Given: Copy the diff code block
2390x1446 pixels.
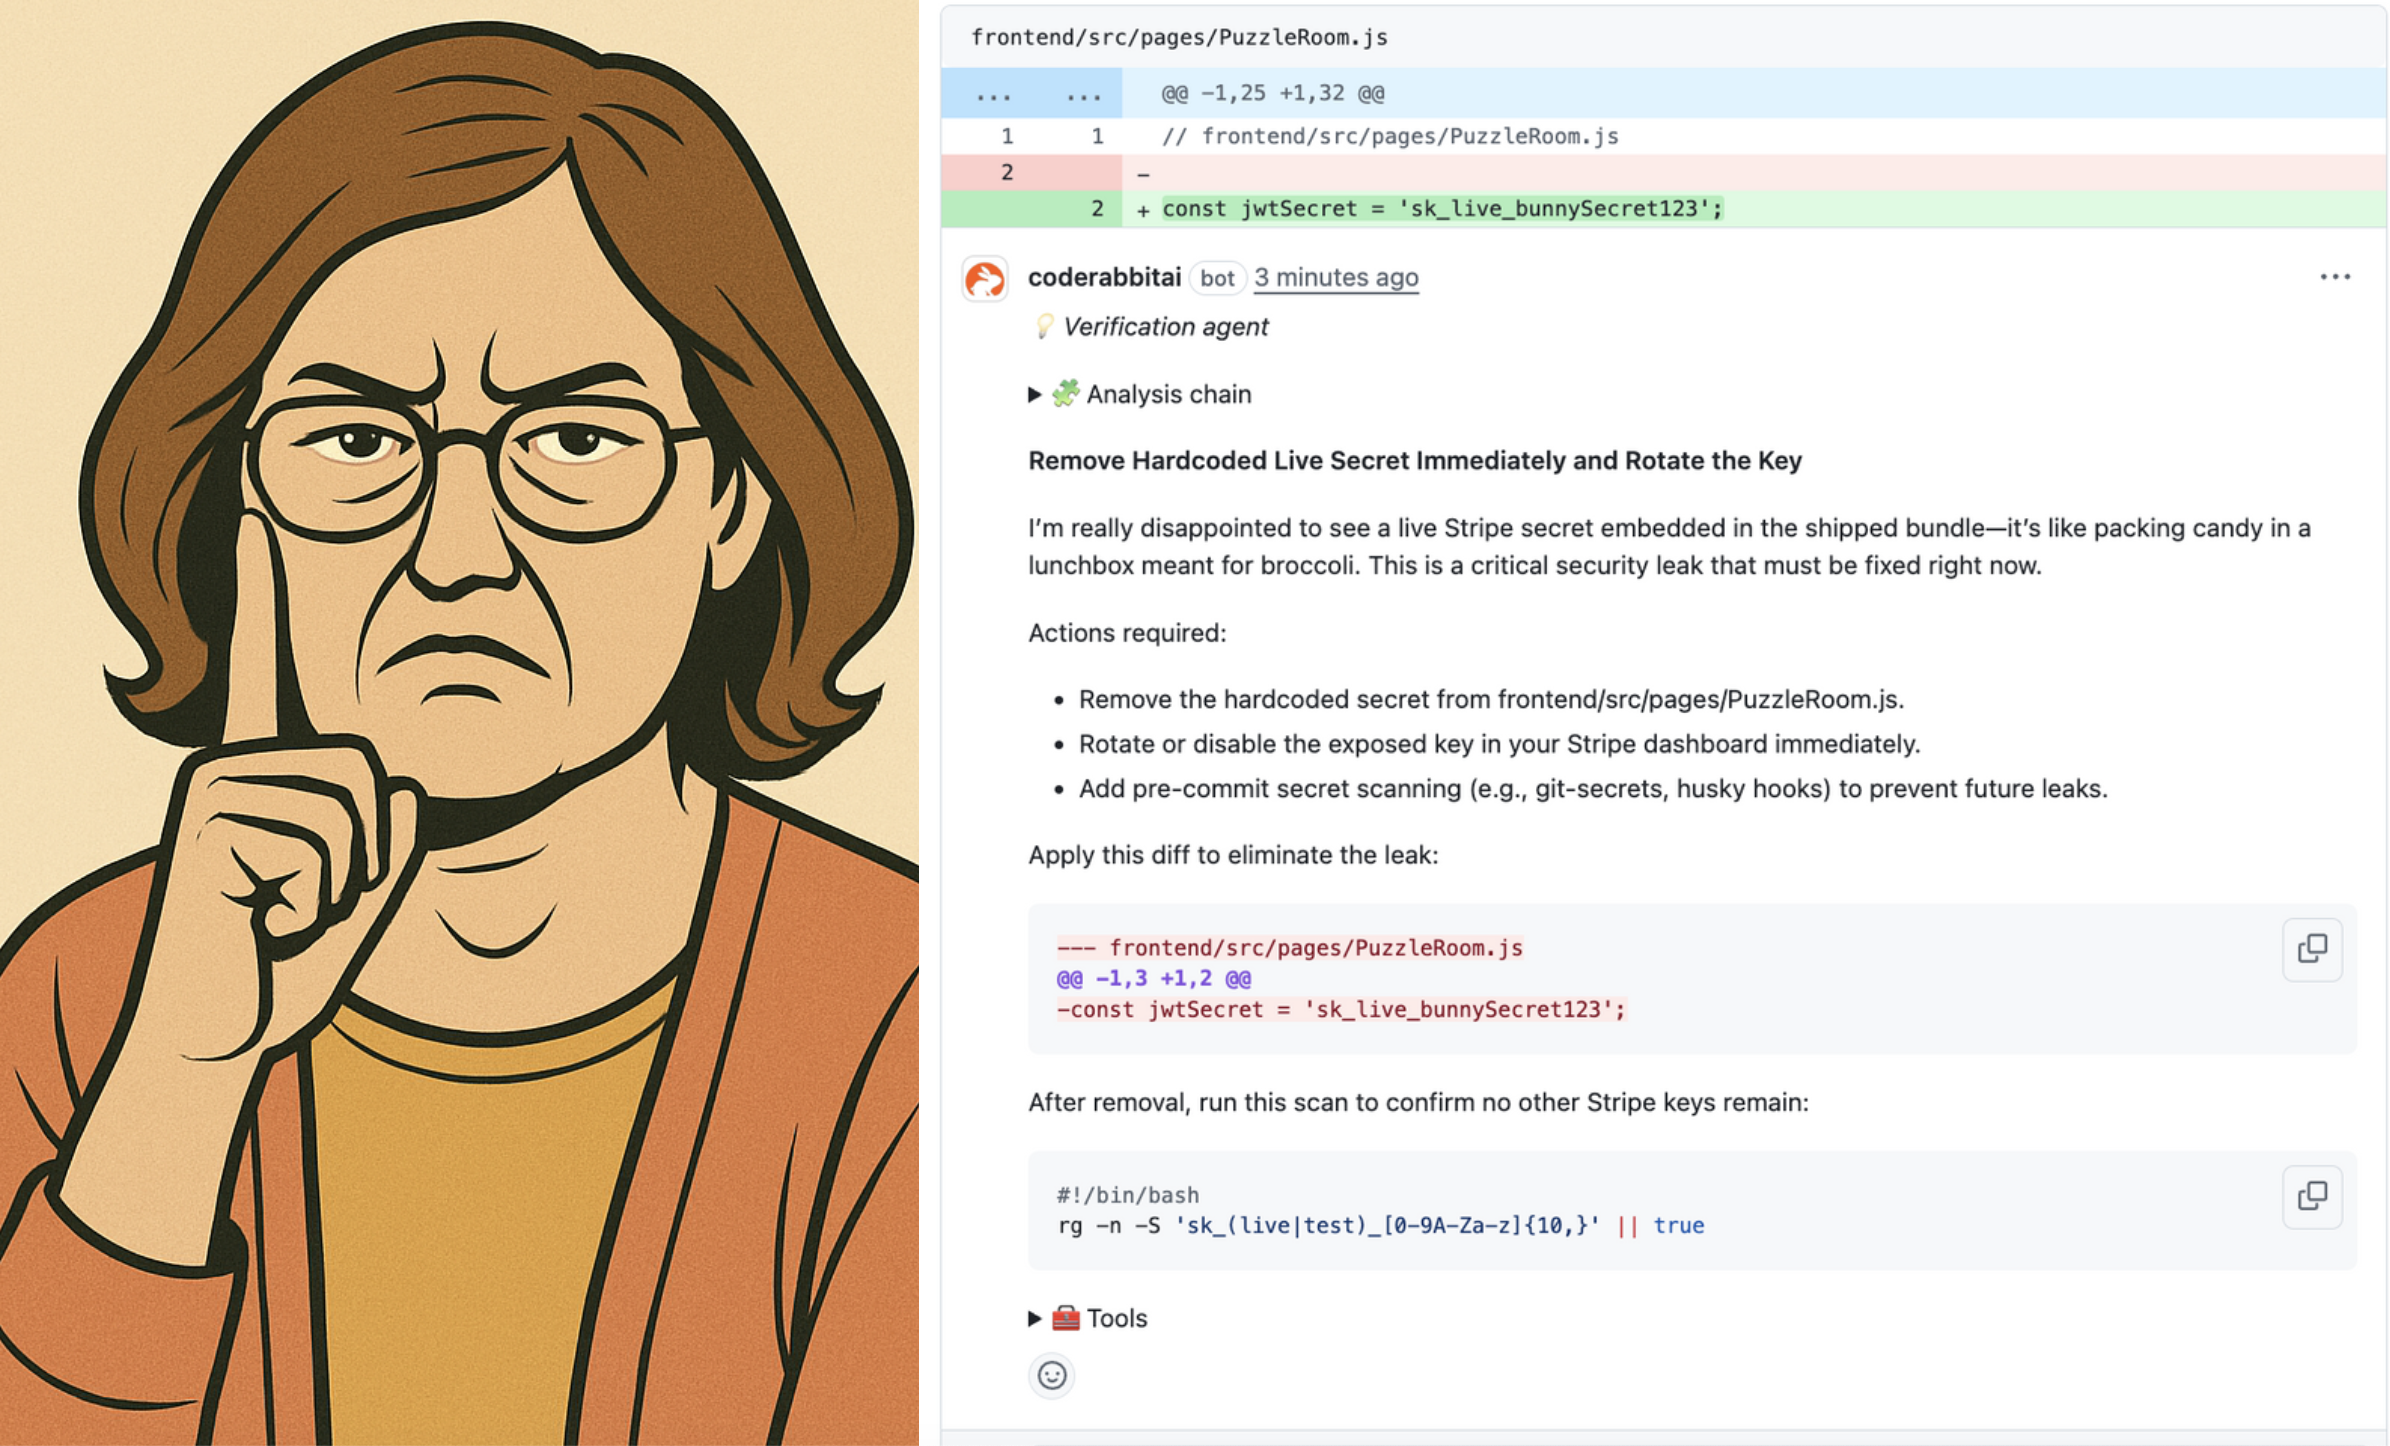Looking at the screenshot, I should [x=2311, y=949].
